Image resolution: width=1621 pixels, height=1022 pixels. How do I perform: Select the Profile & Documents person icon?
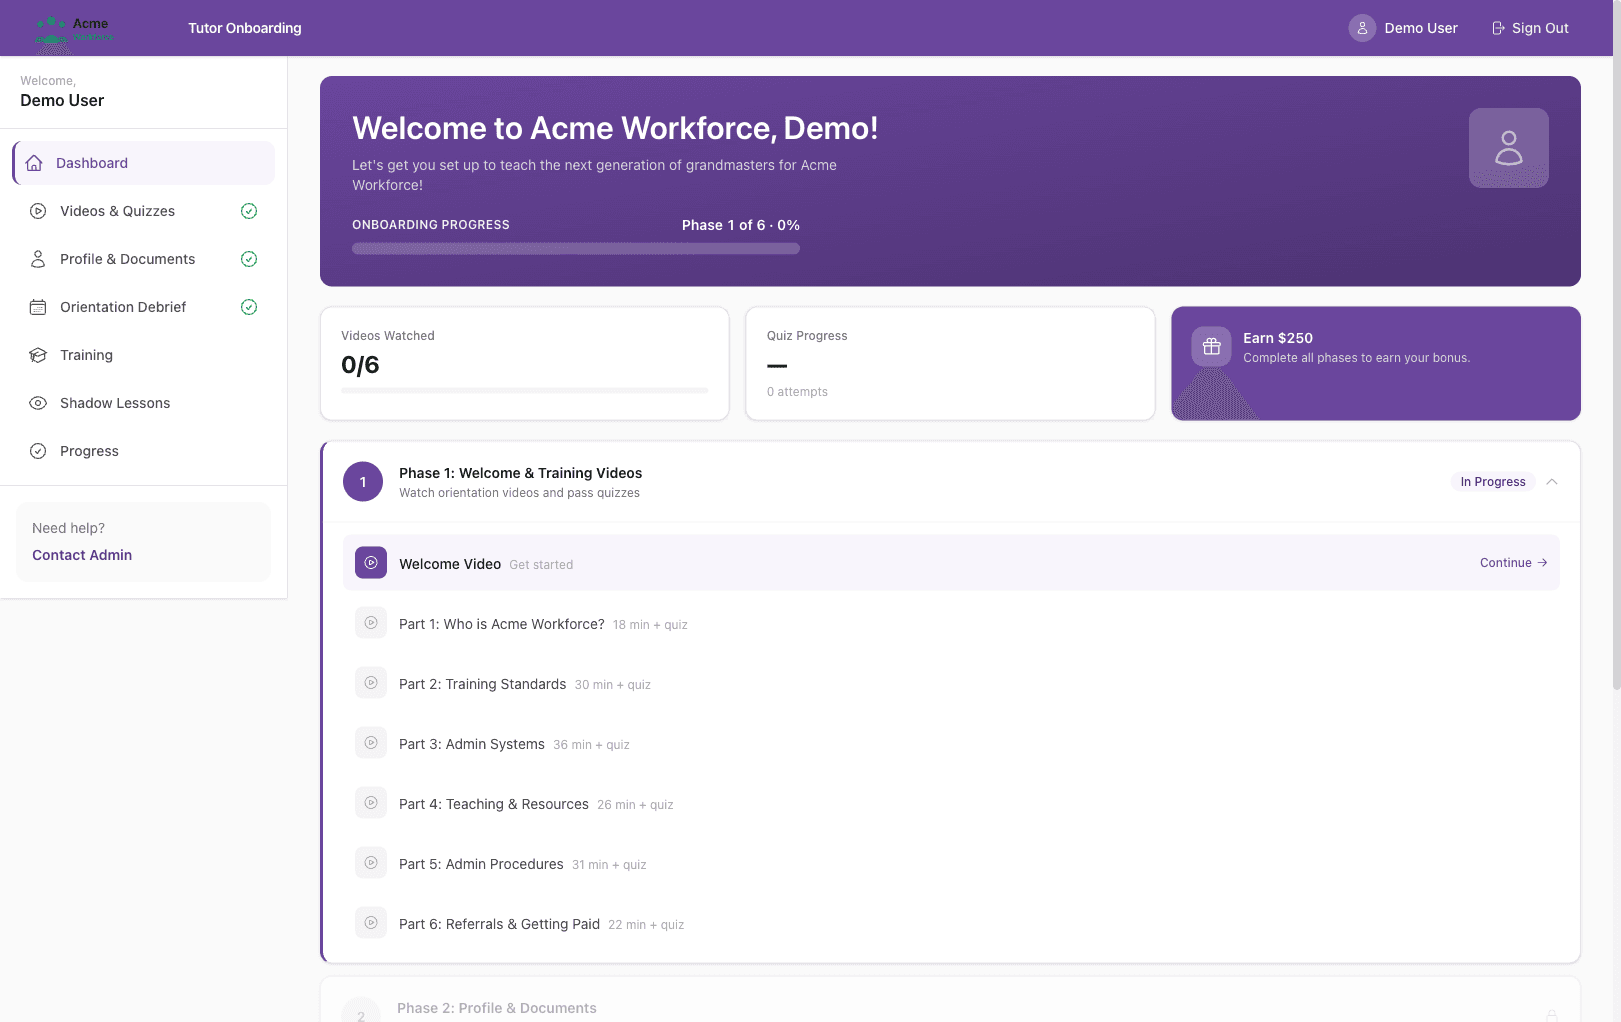click(37, 259)
